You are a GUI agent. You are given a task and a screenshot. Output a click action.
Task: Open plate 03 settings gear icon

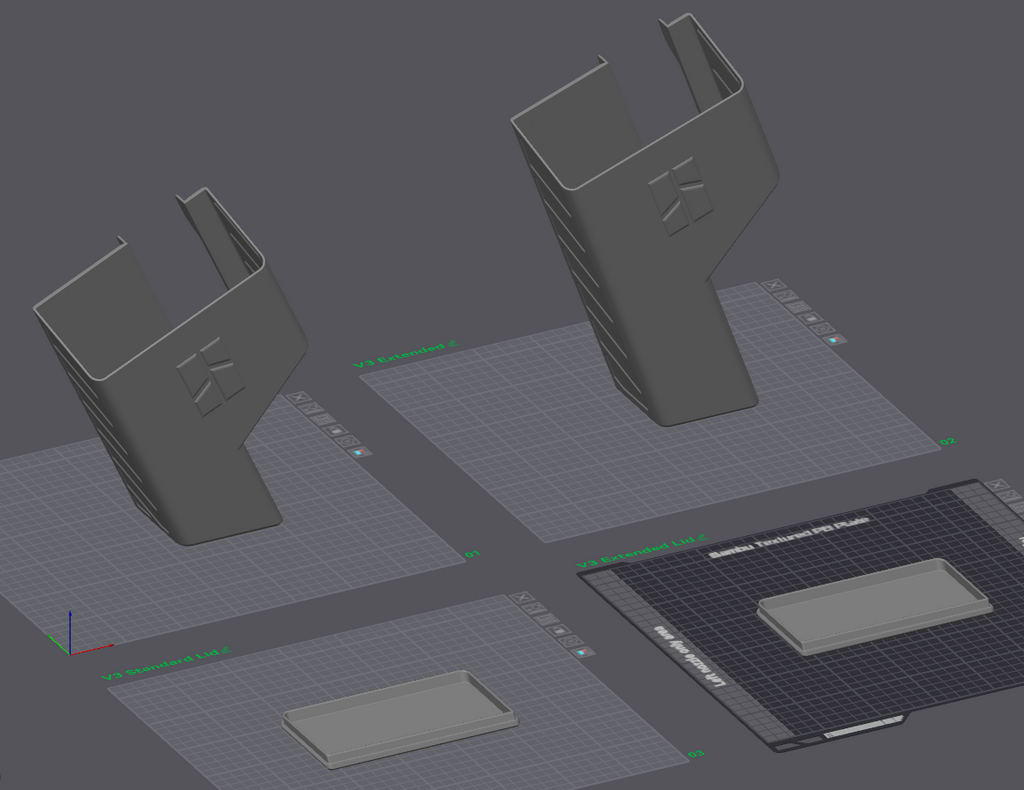[x=571, y=642]
